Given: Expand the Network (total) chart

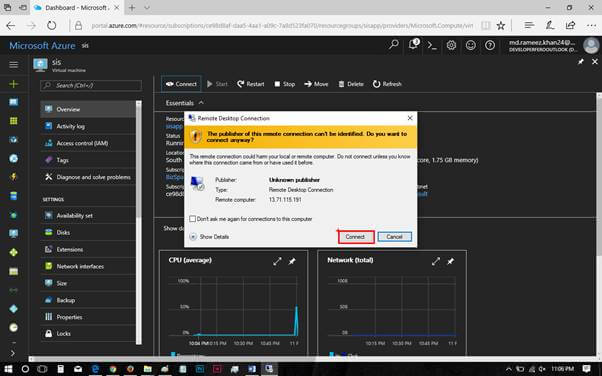Looking at the screenshot, I should (436, 262).
